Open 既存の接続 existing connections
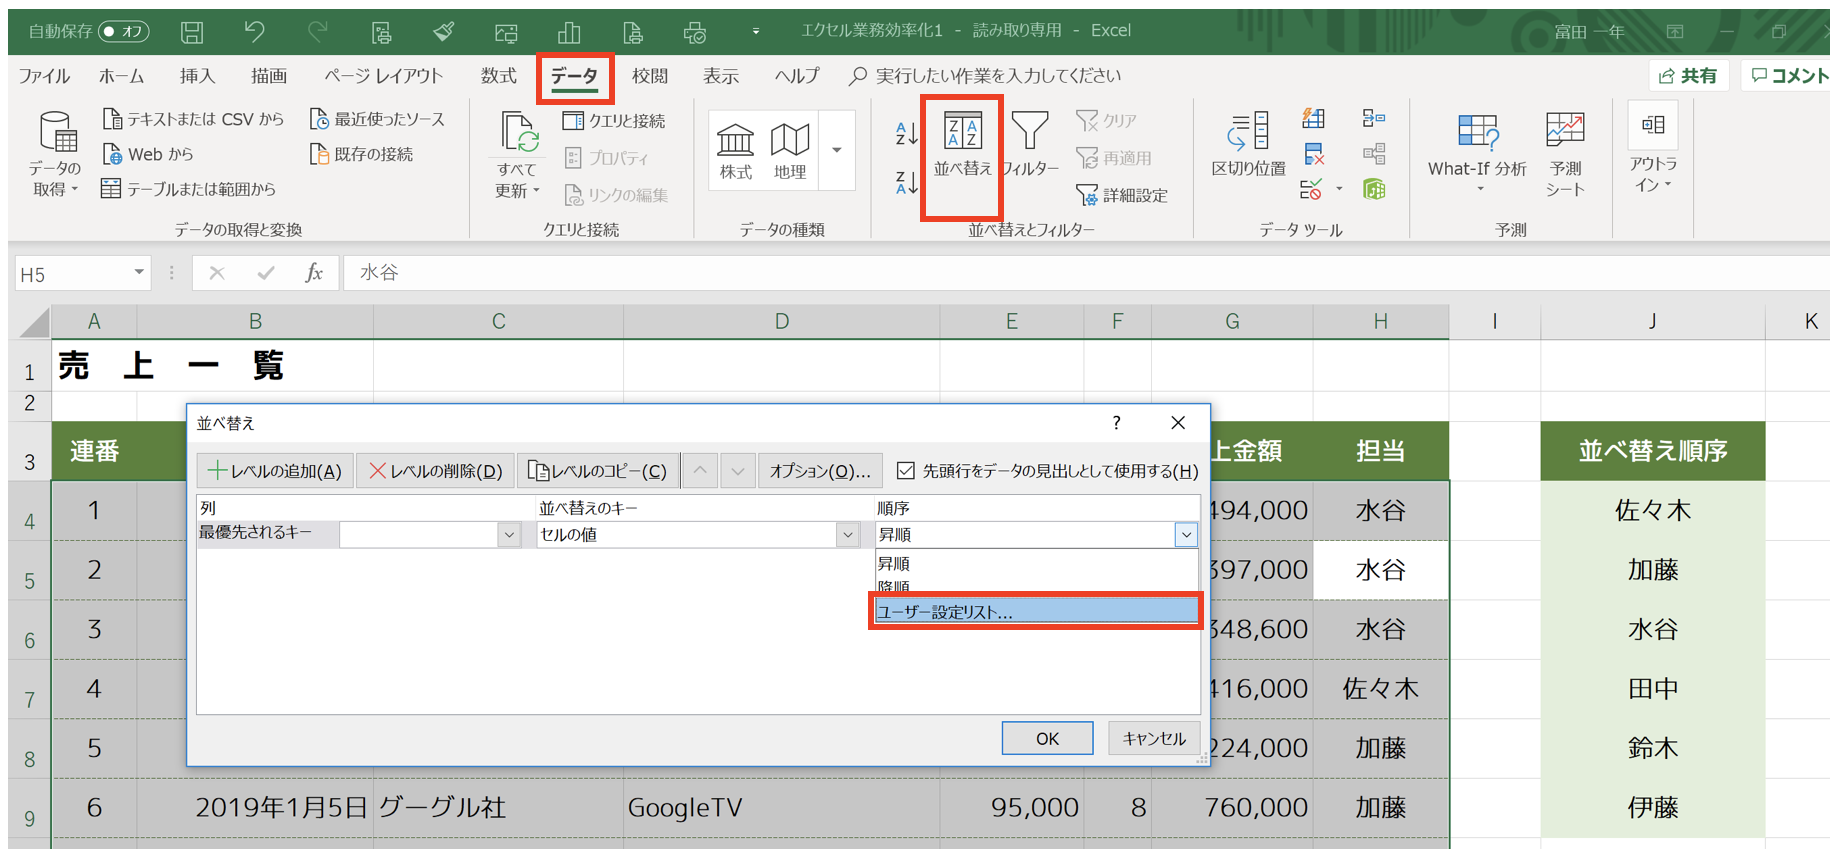1842x860 pixels. pos(361,154)
